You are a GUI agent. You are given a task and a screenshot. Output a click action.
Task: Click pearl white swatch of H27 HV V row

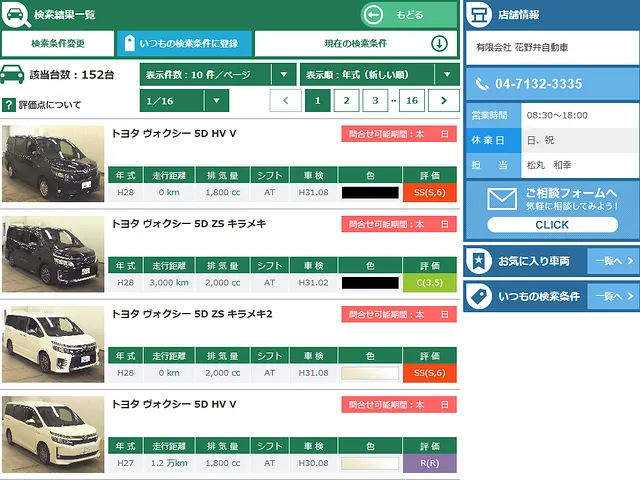click(x=370, y=463)
